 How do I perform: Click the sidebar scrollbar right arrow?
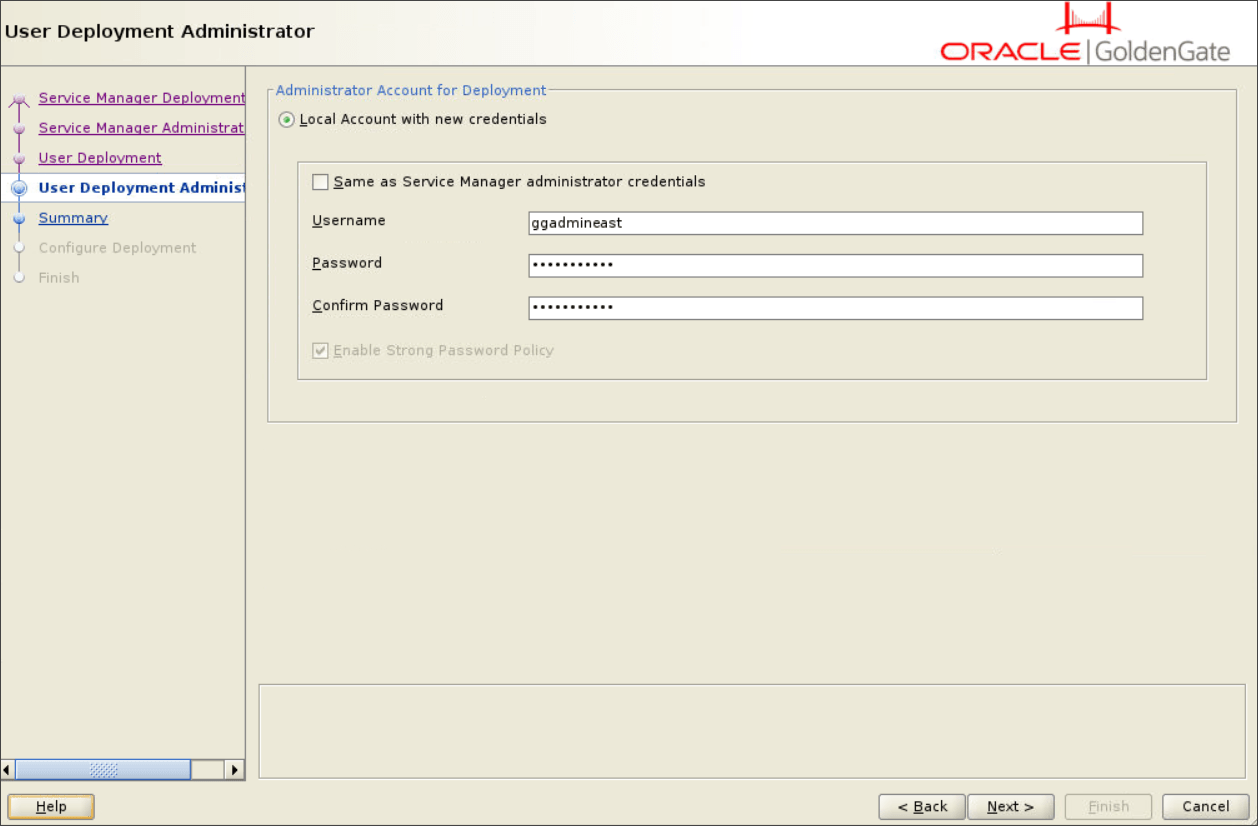point(235,770)
